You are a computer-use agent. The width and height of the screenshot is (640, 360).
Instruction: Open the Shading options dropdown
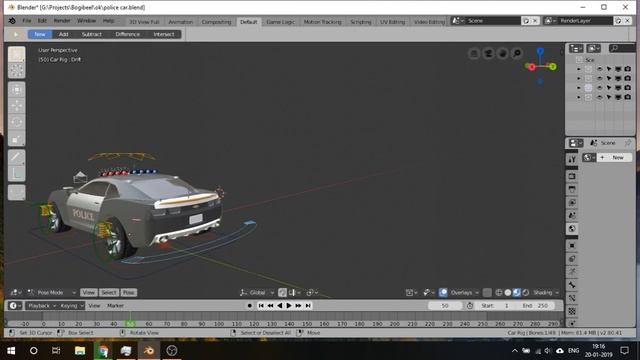coord(545,293)
